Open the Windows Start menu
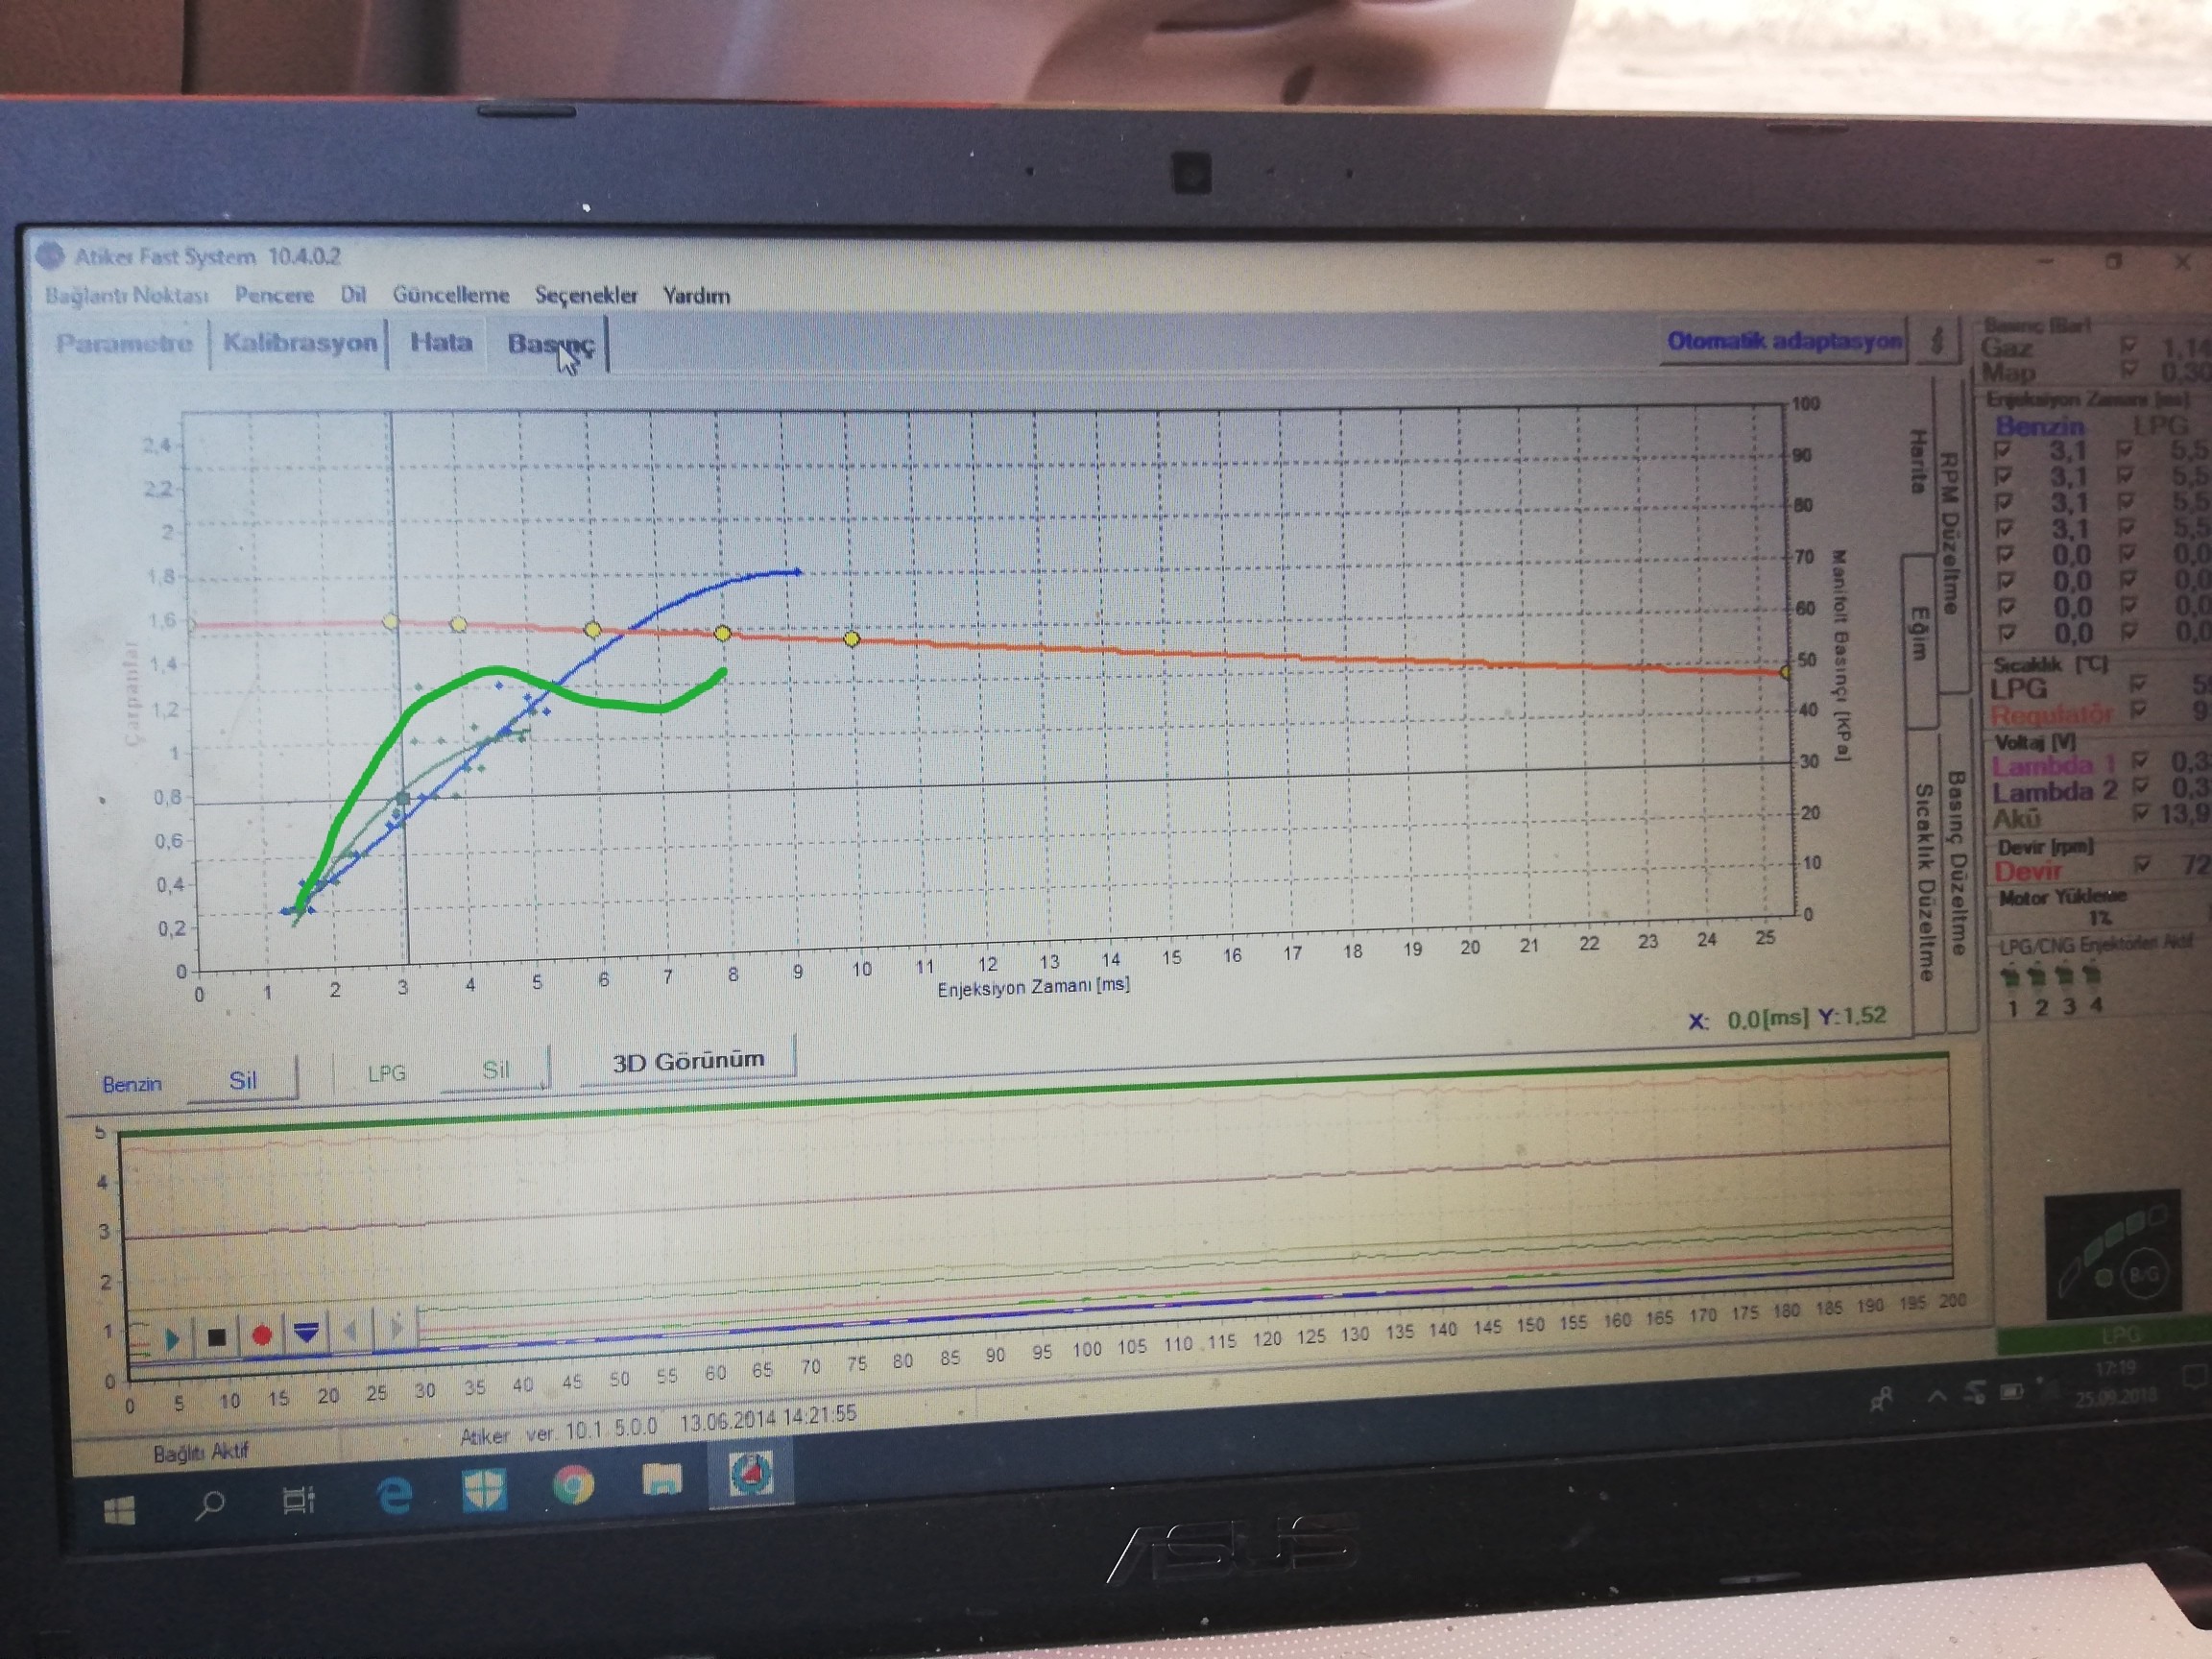Viewport: 2212px width, 1659px height. (120, 1508)
